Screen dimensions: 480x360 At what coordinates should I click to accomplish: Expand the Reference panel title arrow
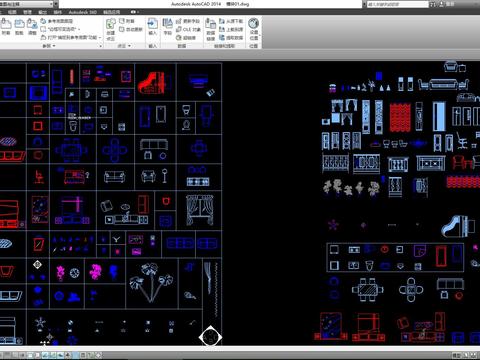[x=49, y=46]
